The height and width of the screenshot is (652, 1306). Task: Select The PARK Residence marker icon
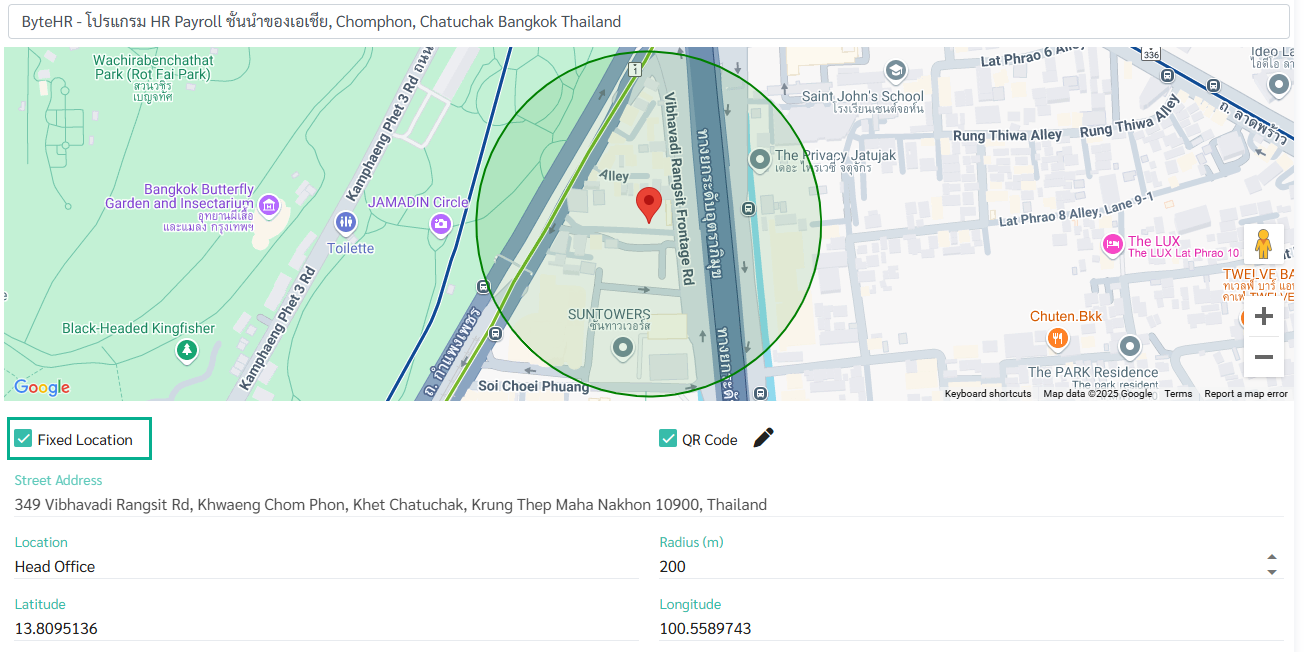1130,347
